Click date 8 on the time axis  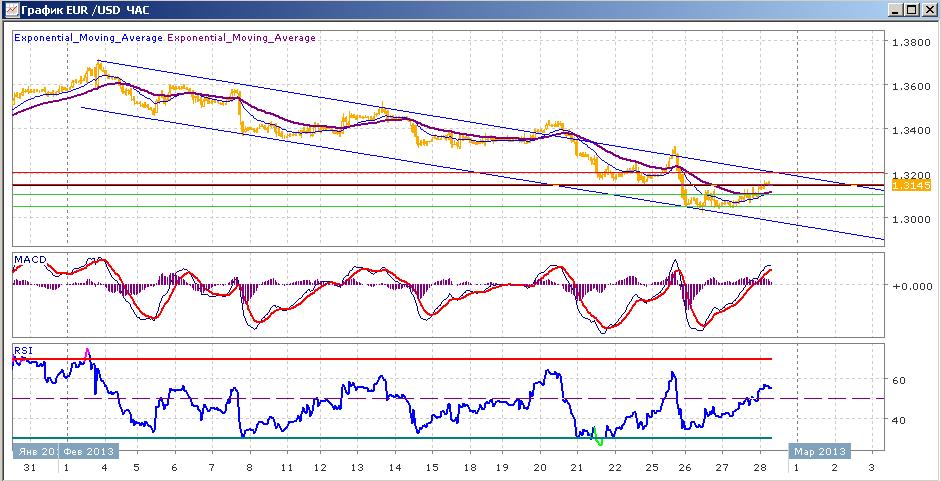[x=249, y=468]
